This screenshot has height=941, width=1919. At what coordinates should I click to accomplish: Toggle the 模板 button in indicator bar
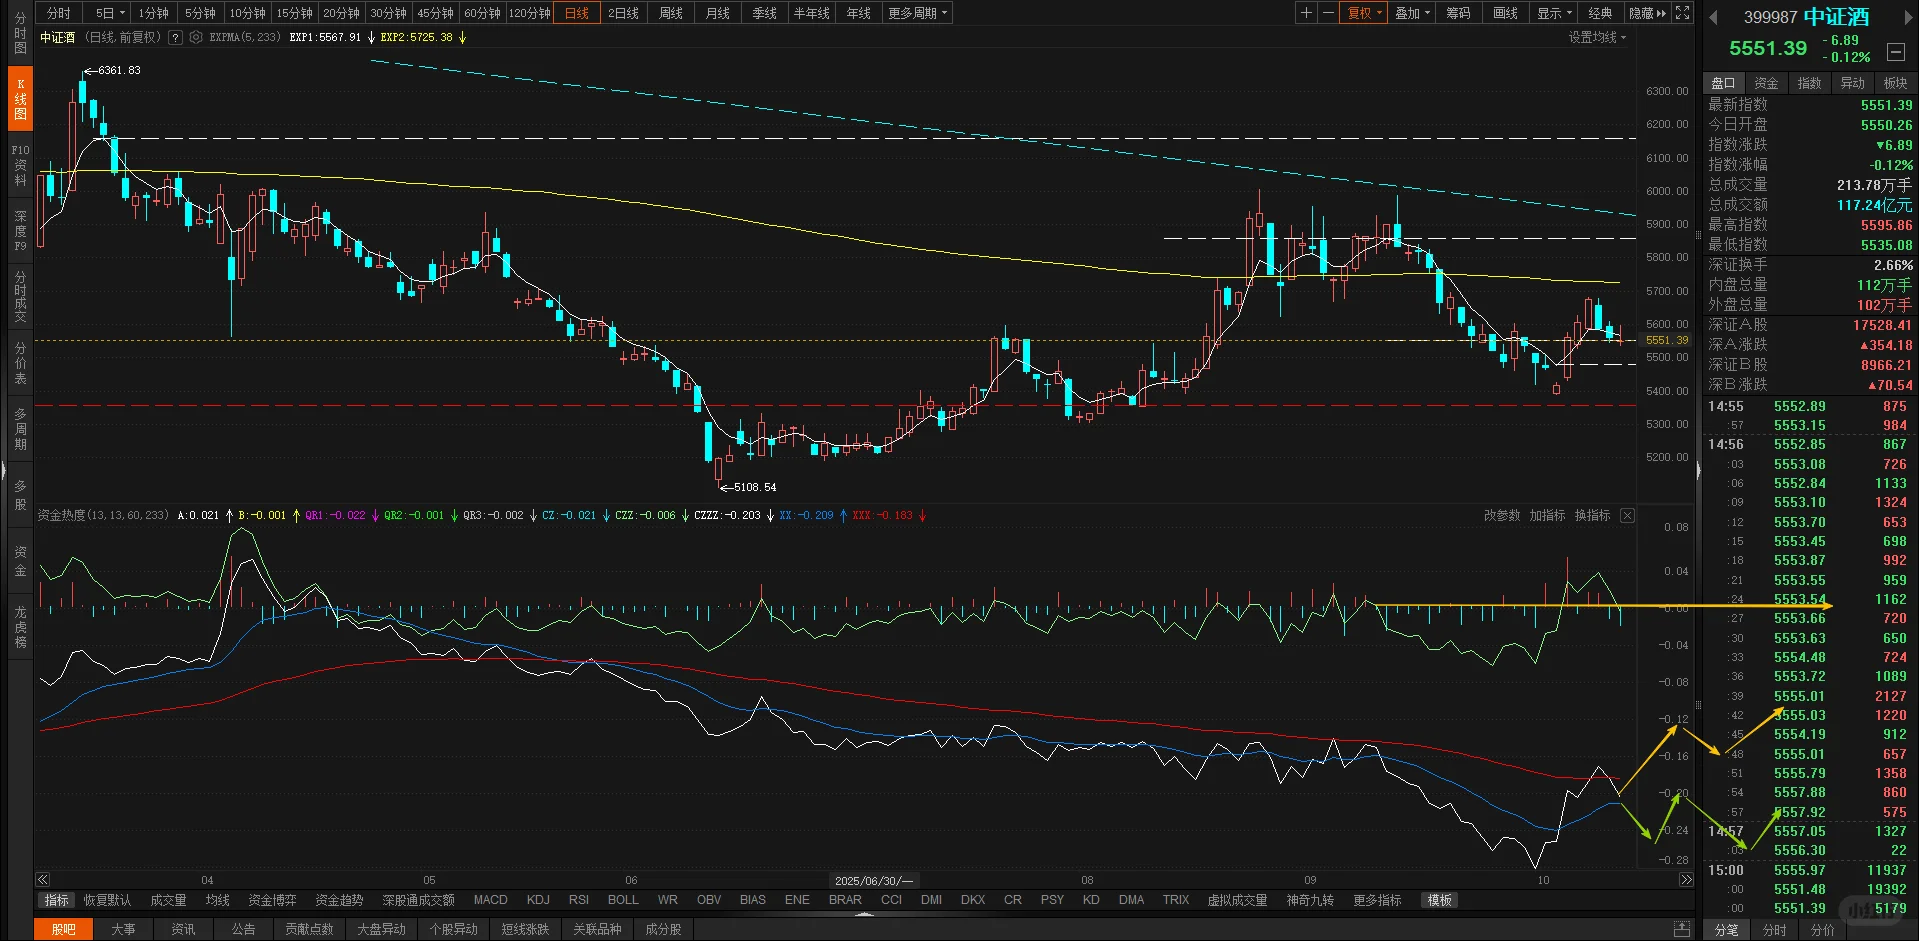1440,900
